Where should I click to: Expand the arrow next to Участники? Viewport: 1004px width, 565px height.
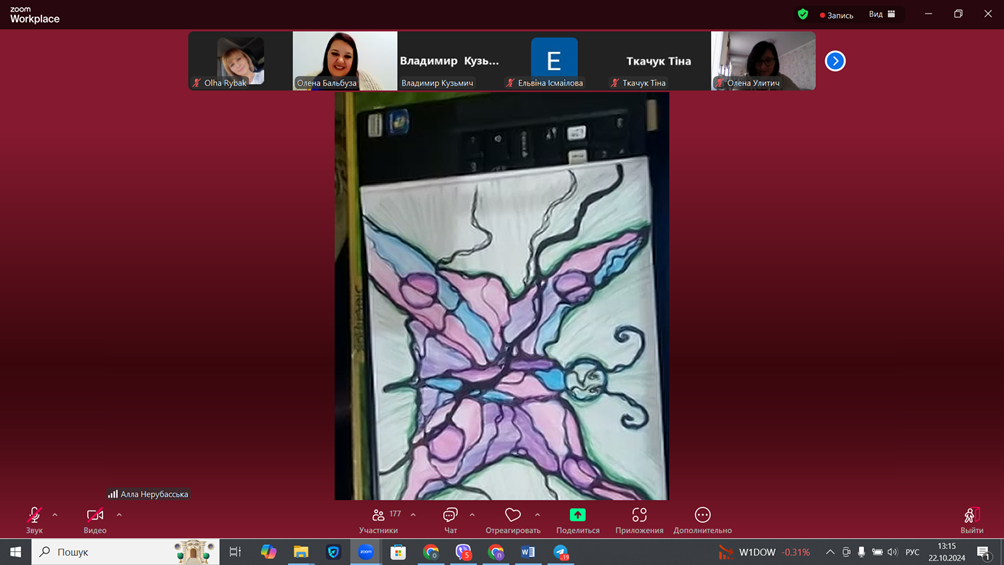[413, 515]
